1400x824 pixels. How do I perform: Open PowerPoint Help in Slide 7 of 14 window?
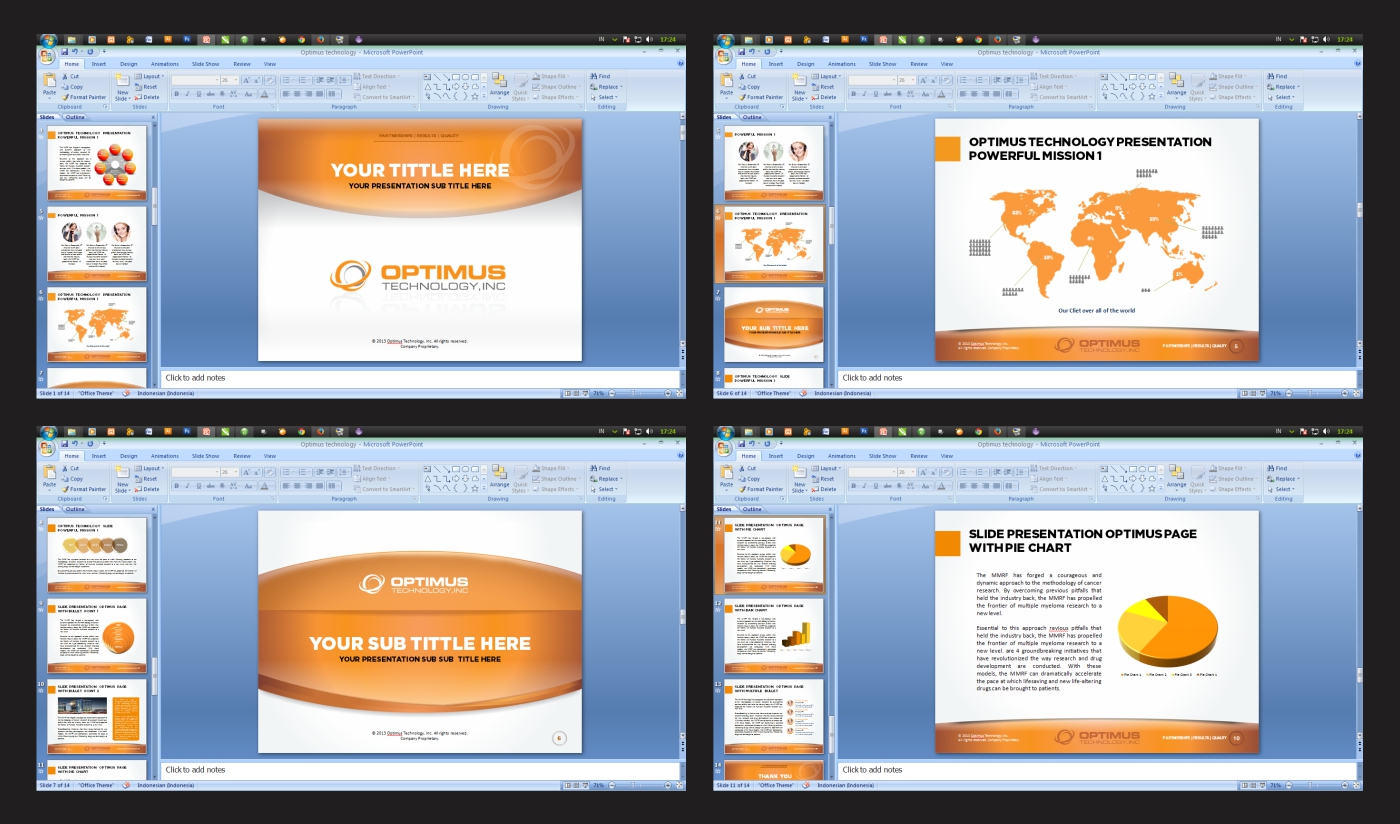[681, 455]
